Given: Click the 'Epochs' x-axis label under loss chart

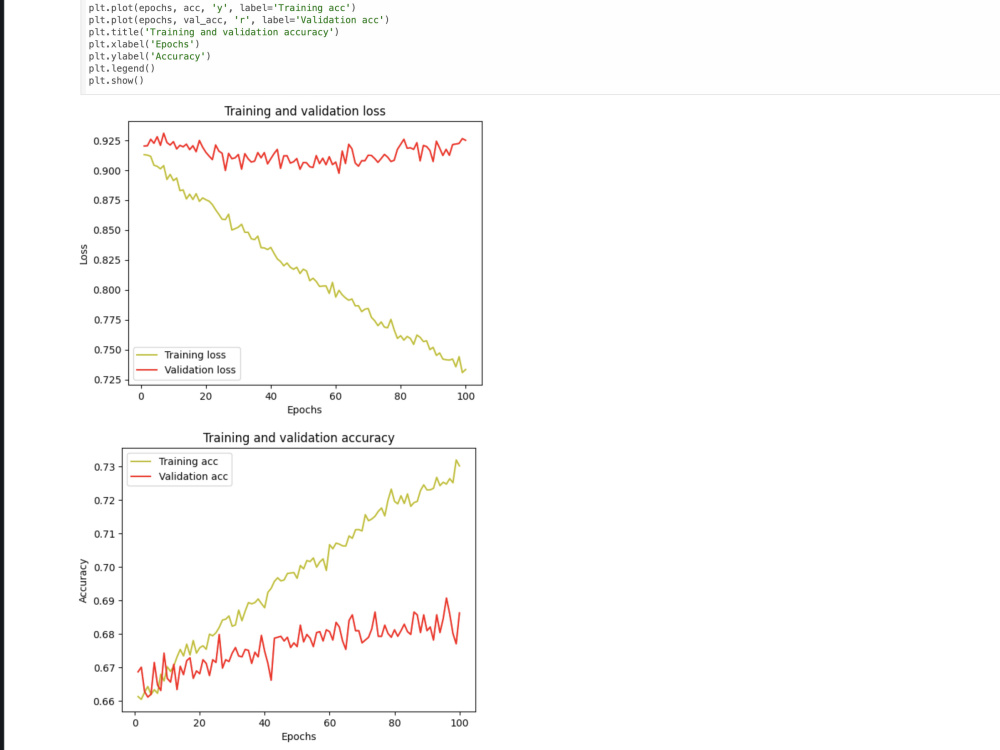Looking at the screenshot, I should pos(304,409).
